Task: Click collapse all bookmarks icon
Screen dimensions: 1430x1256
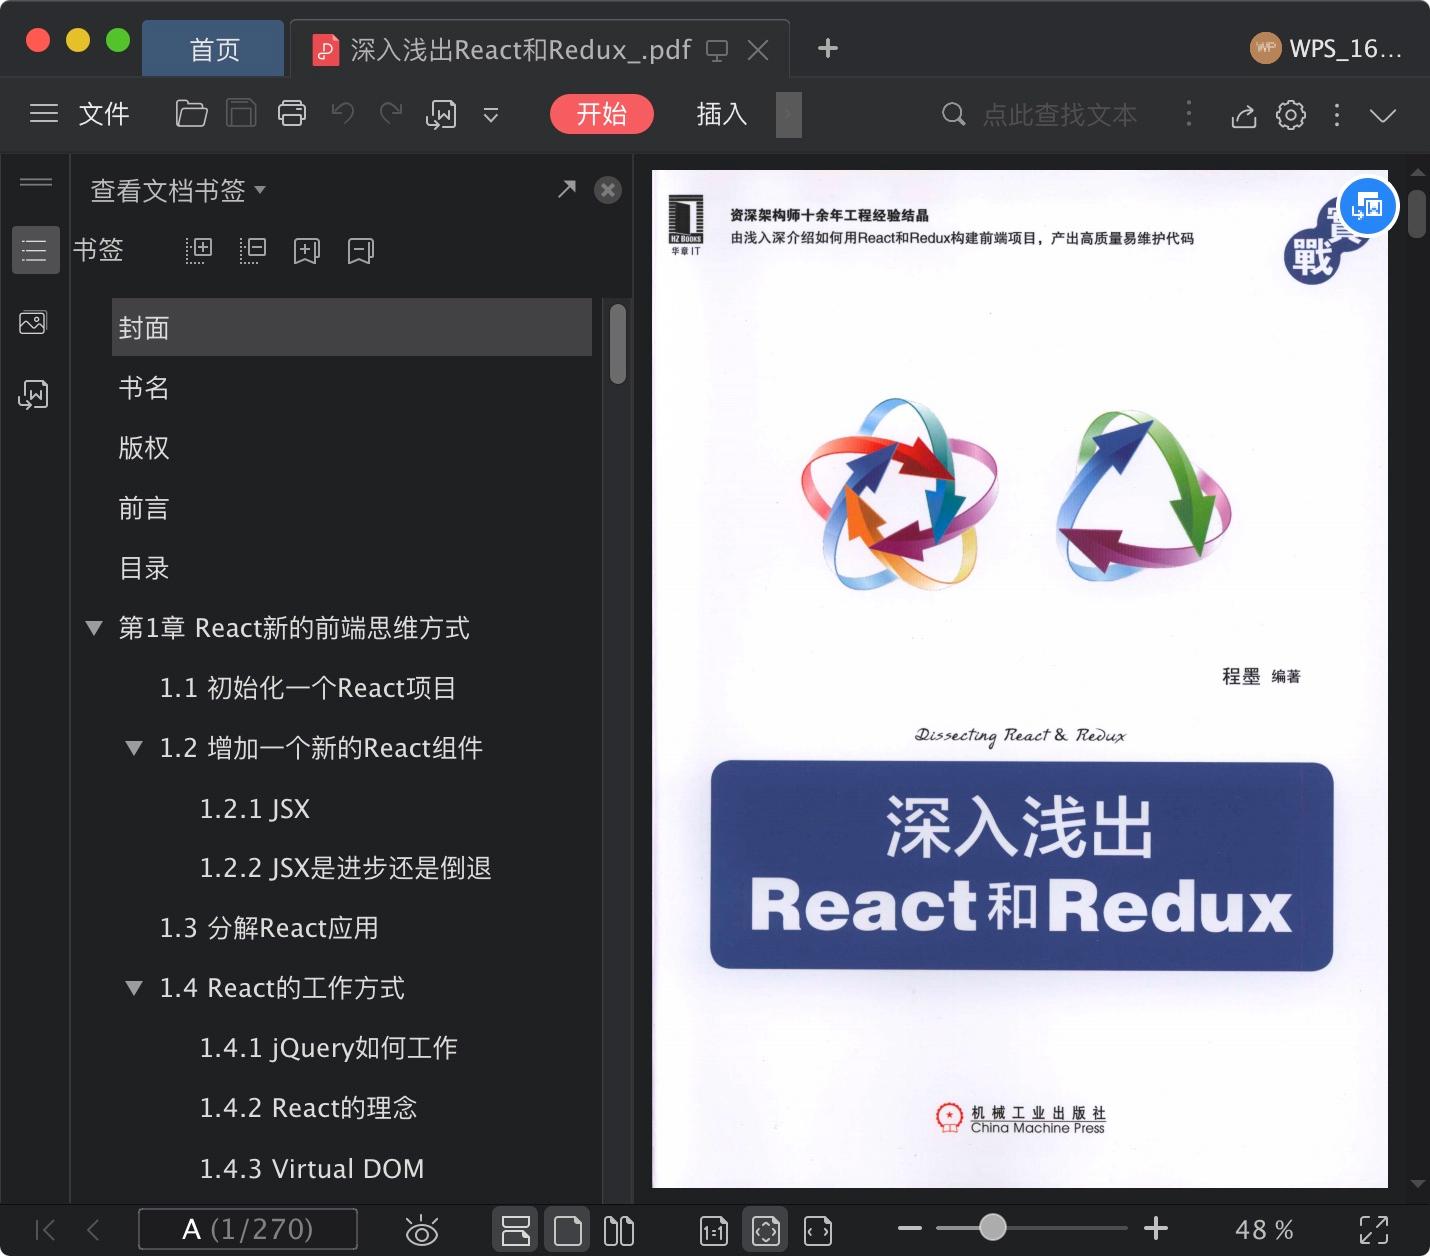Action: click(x=253, y=250)
